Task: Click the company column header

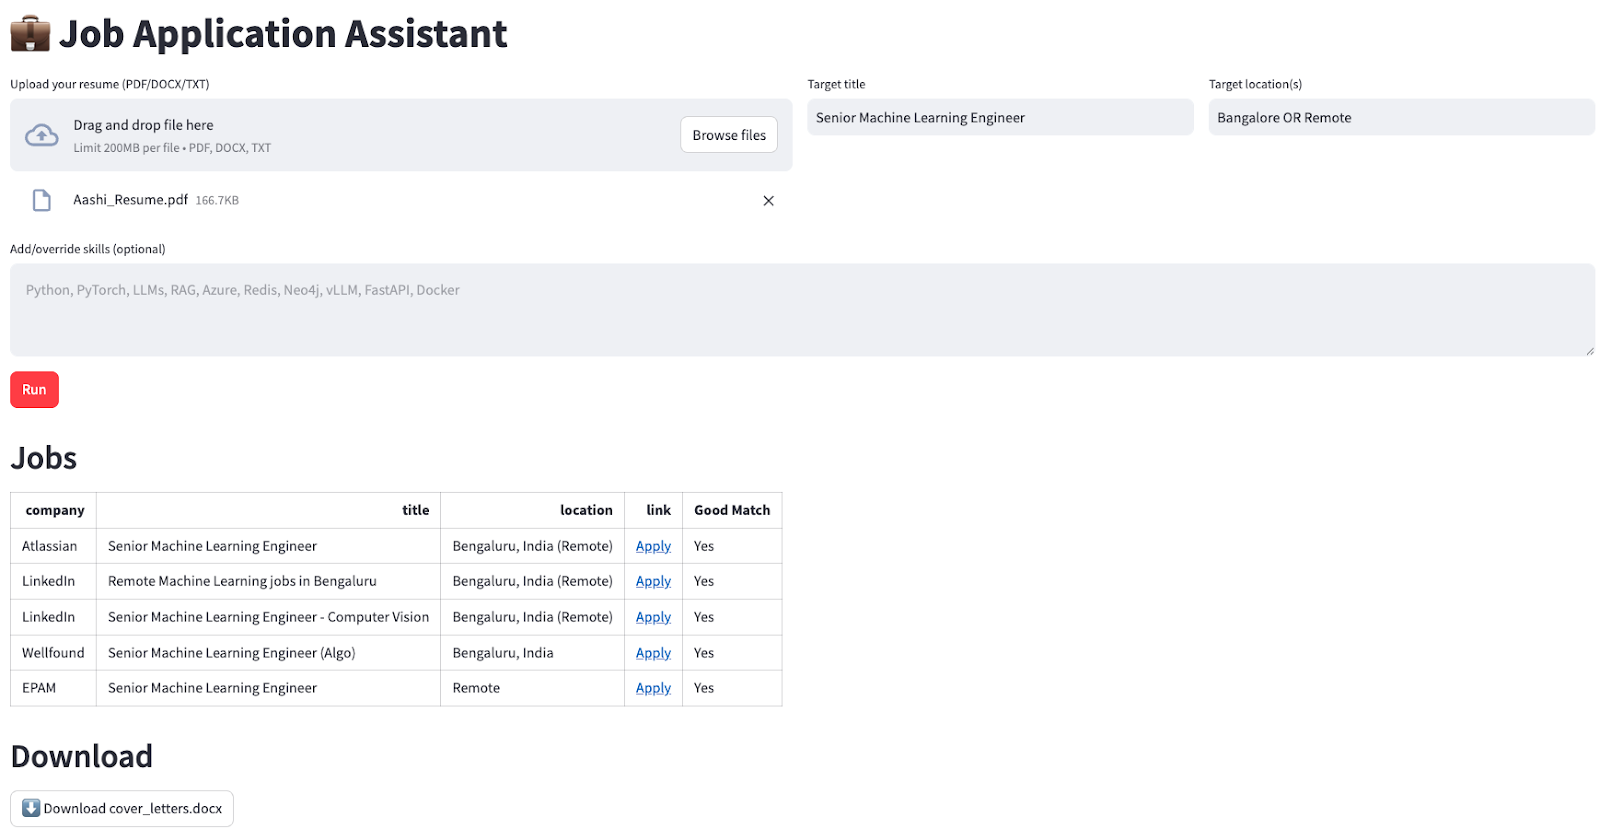Action: [55, 510]
